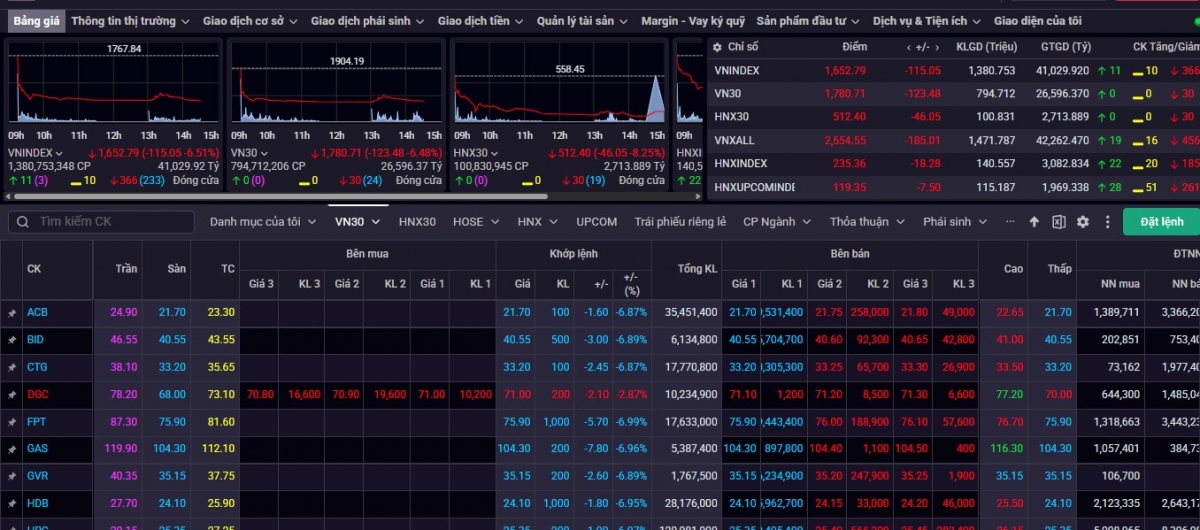Image resolution: width=1200 pixels, height=530 pixels.
Task: Click the Đặt lệnh button
Action: tap(1160, 222)
